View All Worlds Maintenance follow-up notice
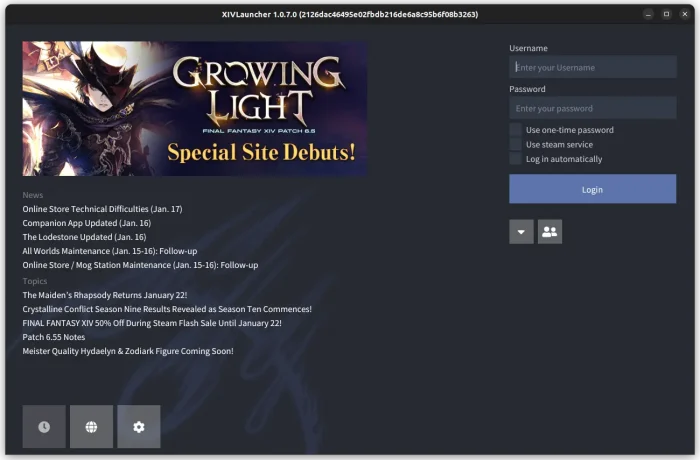The width and height of the screenshot is (700, 460). (110, 251)
